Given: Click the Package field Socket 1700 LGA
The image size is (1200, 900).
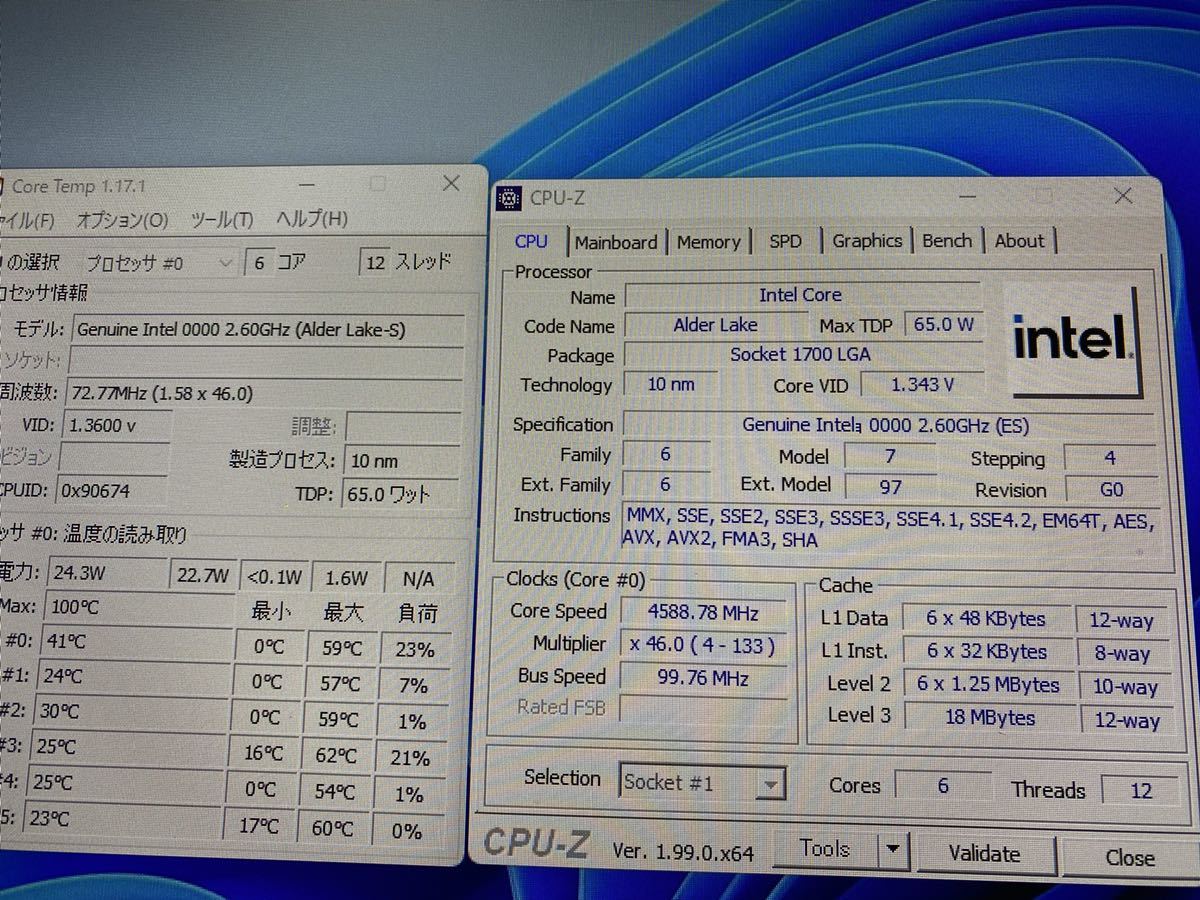Looking at the screenshot, I should click(801, 354).
